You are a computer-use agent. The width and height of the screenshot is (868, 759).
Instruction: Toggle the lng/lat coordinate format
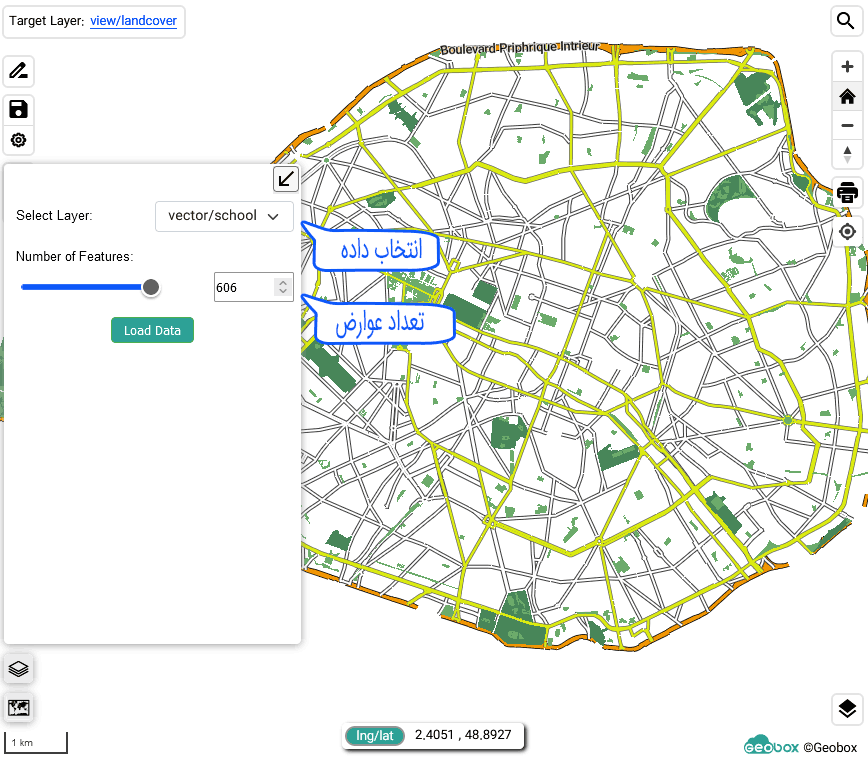[375, 736]
